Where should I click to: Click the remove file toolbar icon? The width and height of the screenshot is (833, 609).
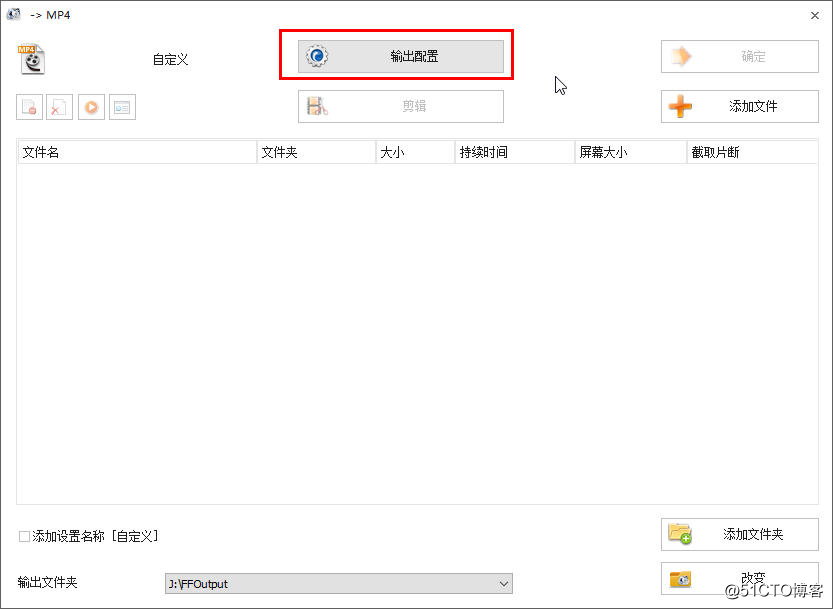click(x=29, y=107)
